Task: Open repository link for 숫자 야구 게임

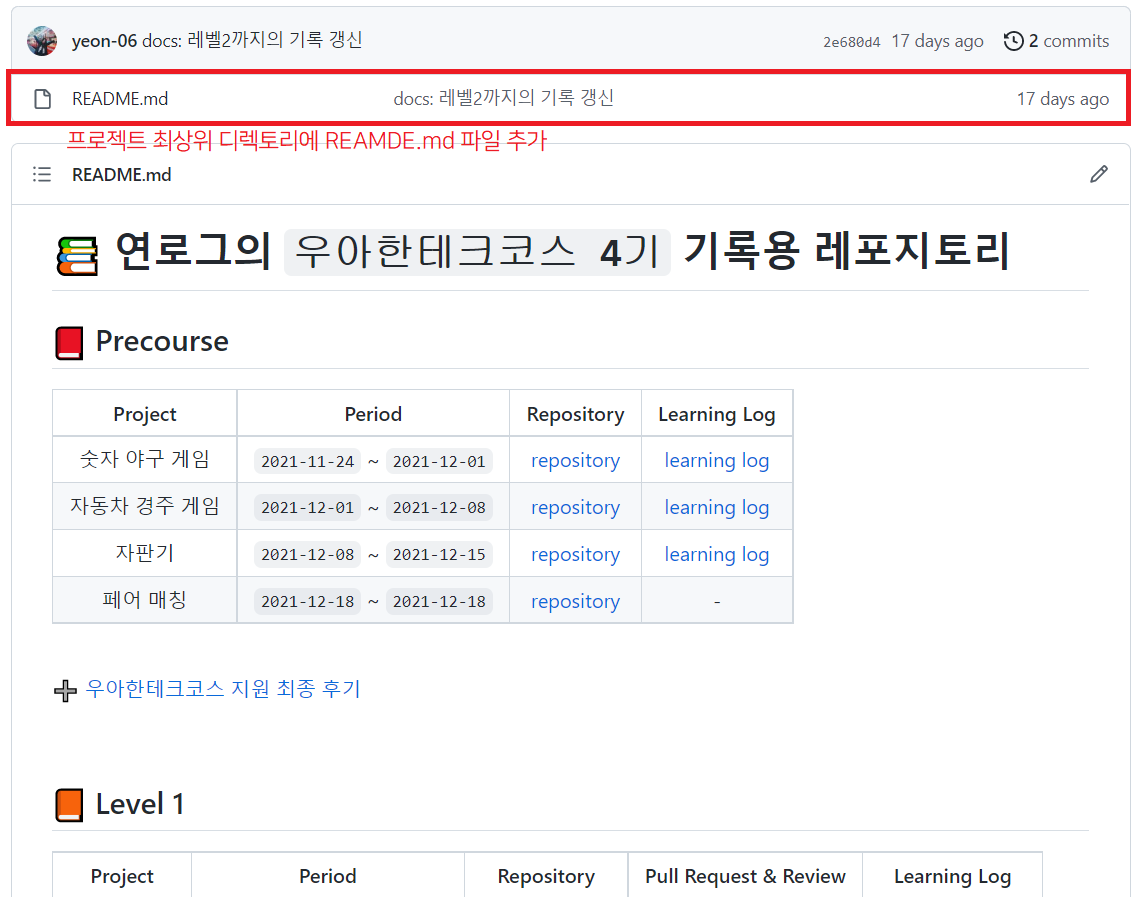Action: [x=576, y=461]
